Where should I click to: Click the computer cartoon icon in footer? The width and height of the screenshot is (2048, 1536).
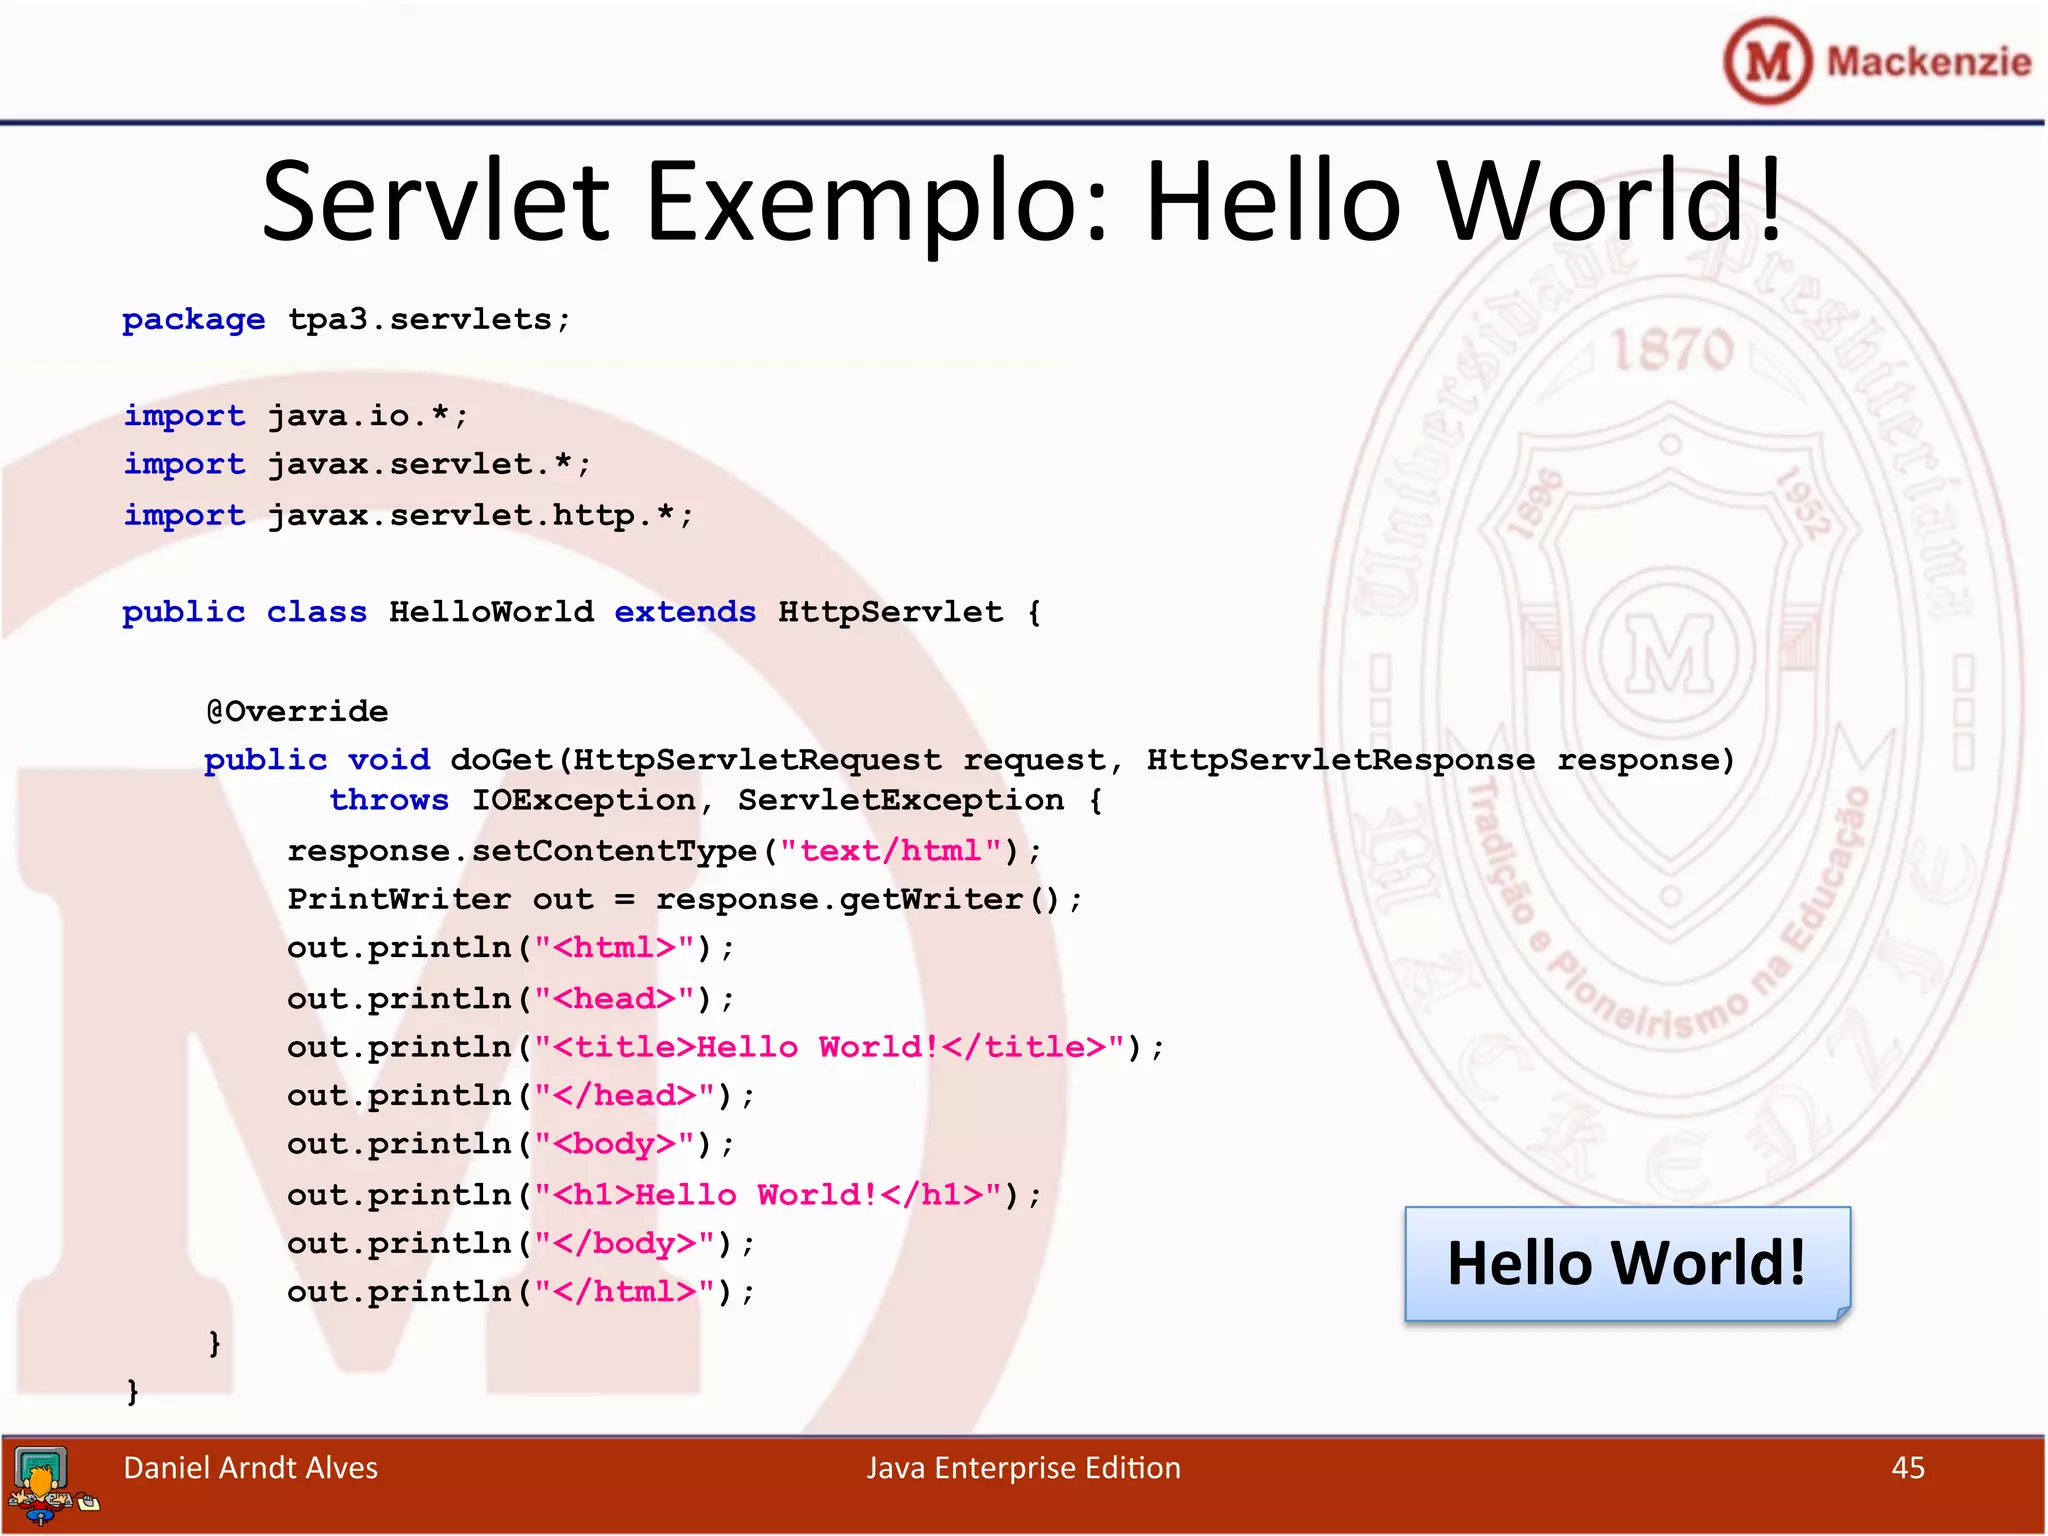[x=52, y=1486]
